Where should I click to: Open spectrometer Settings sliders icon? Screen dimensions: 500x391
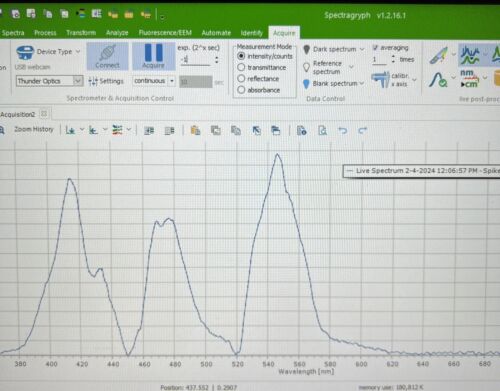pyautogui.click(x=93, y=81)
